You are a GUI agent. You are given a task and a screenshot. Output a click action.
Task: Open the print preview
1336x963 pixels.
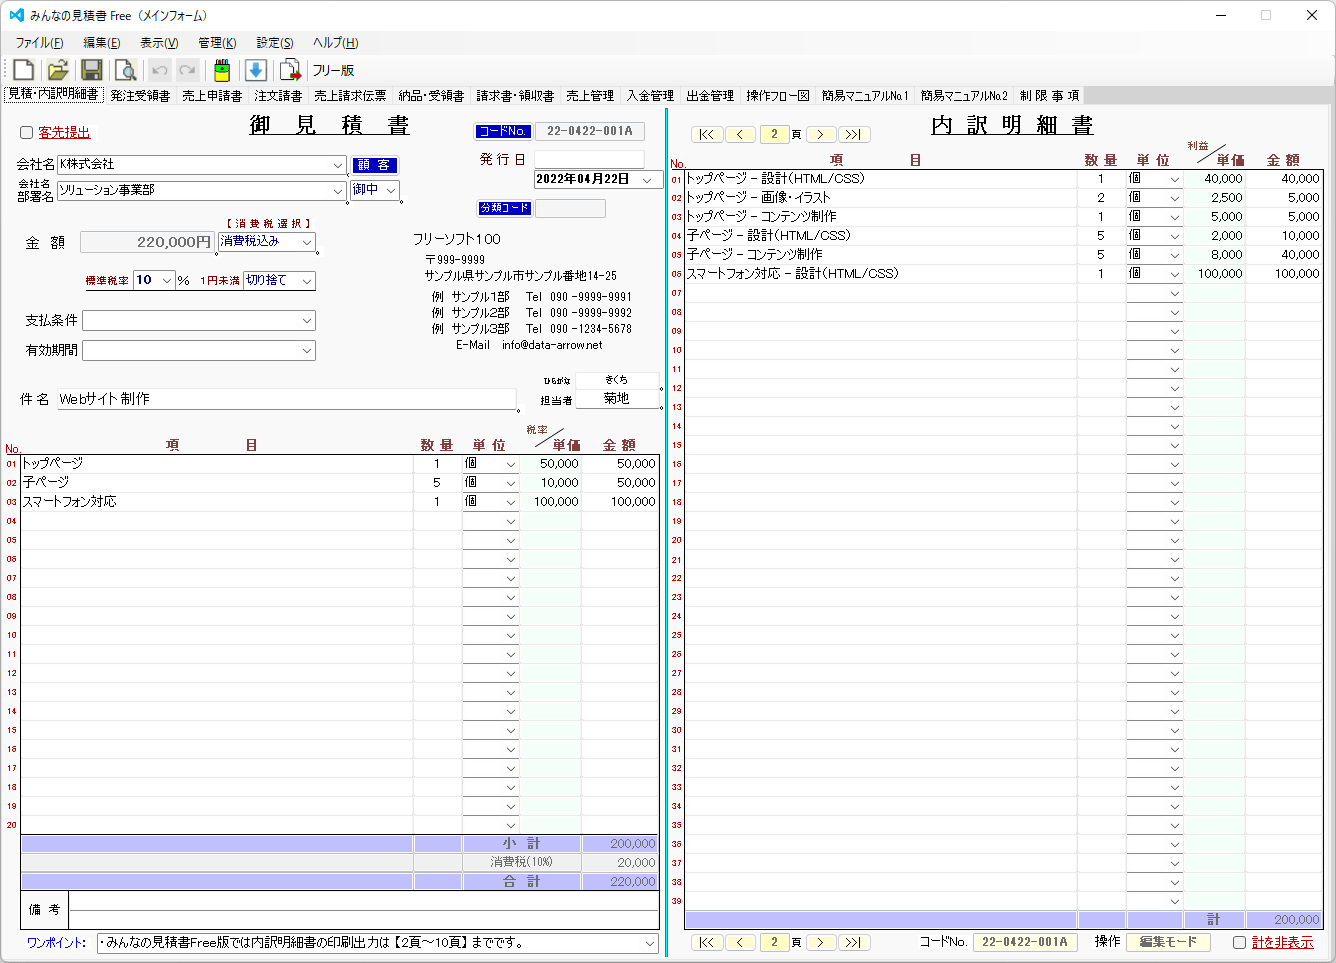(125, 69)
